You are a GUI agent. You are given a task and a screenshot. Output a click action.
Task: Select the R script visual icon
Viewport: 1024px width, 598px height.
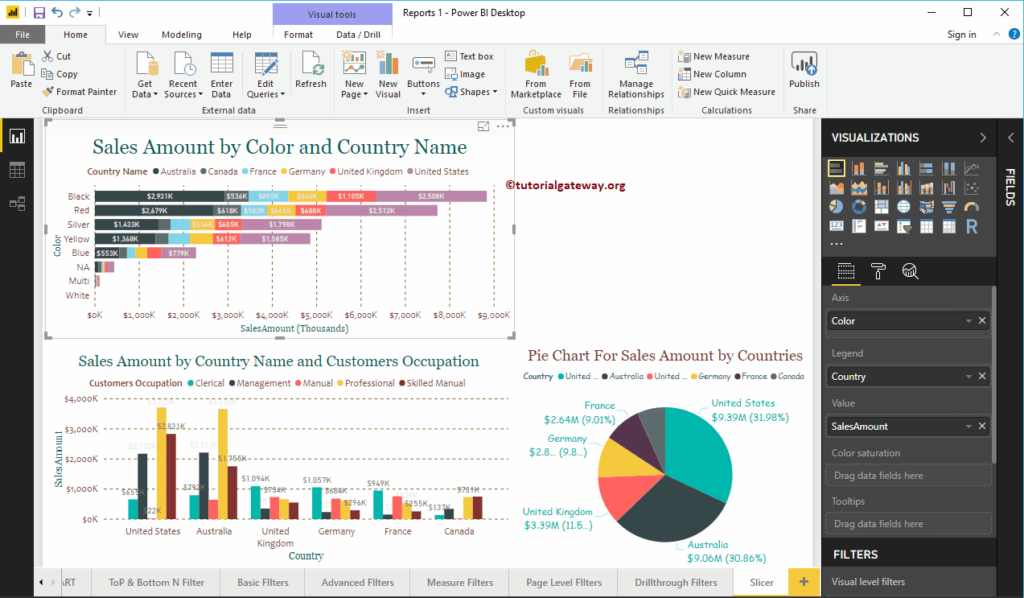972,227
